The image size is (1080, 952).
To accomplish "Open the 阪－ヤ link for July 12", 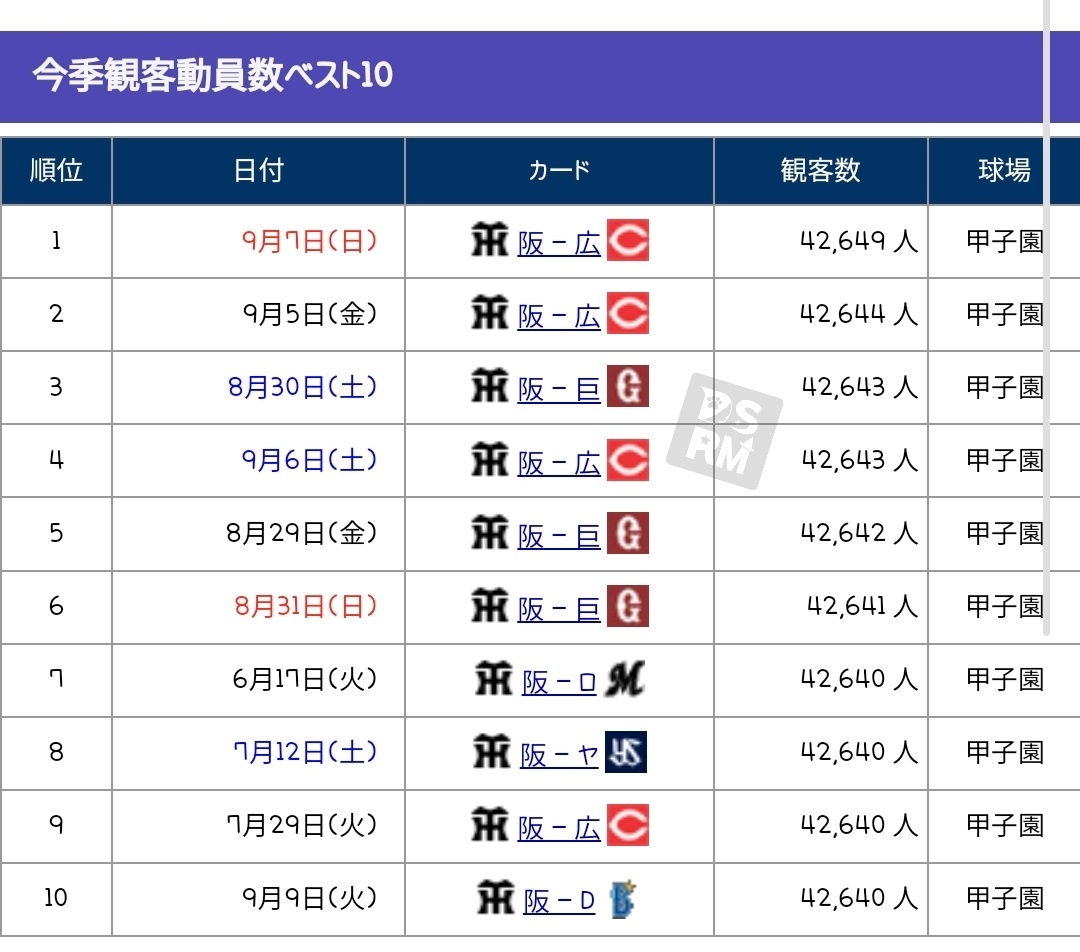I will coord(559,755).
